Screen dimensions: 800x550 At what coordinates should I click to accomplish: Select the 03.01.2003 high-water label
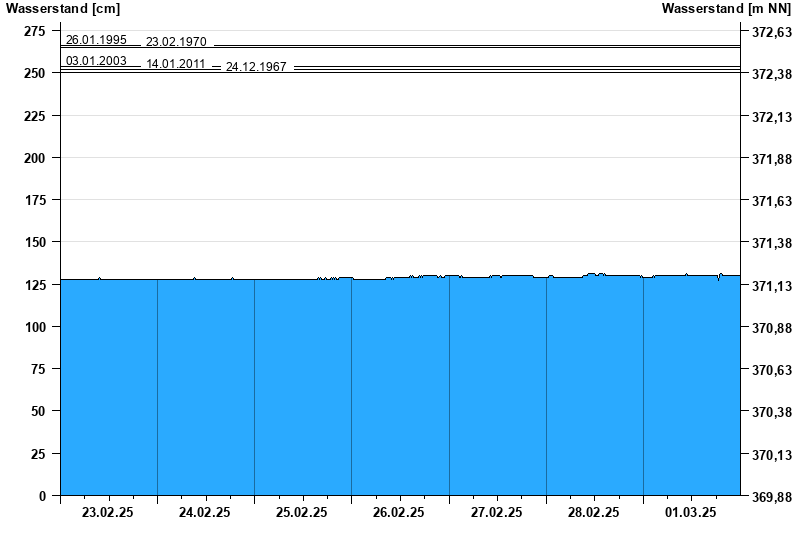coord(96,61)
